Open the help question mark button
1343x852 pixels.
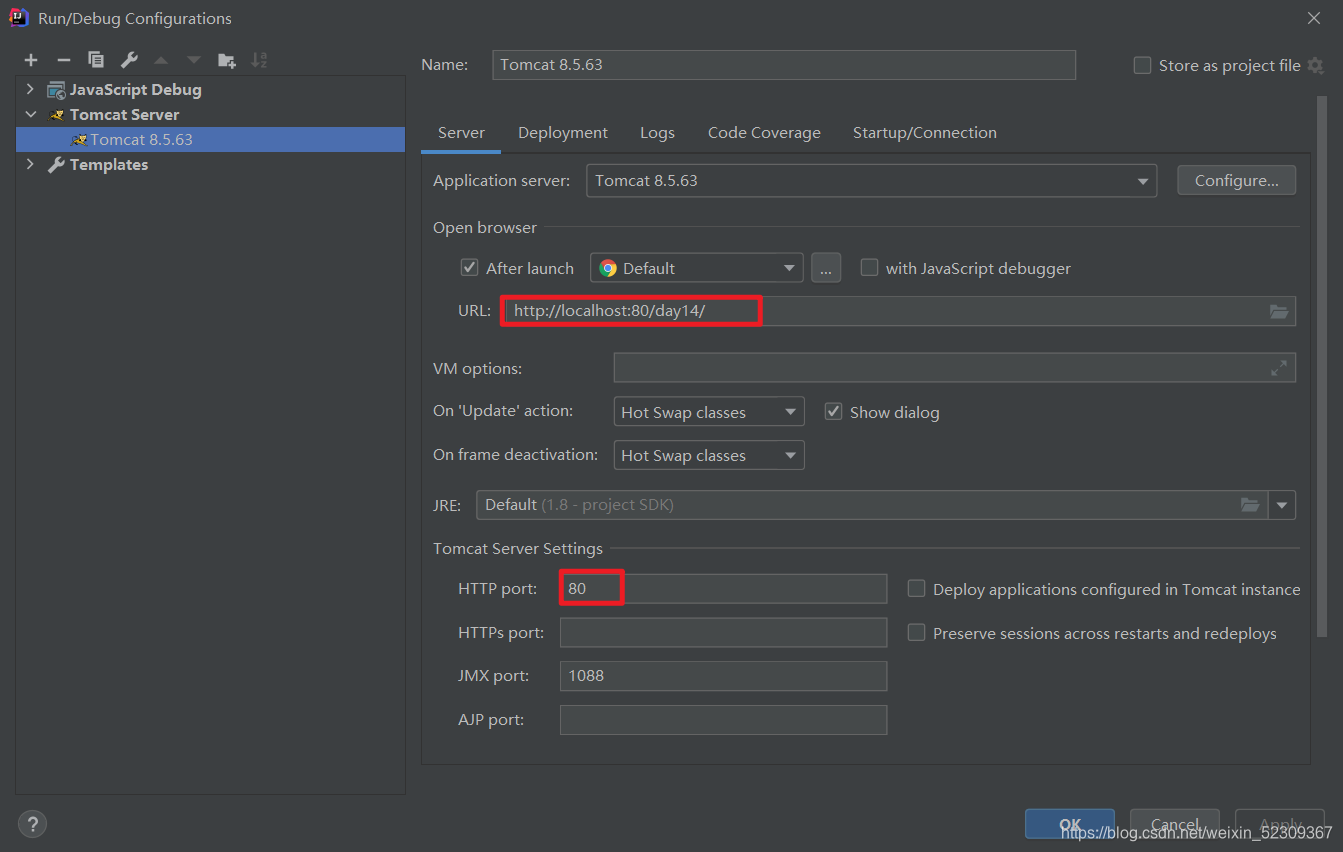[32, 824]
